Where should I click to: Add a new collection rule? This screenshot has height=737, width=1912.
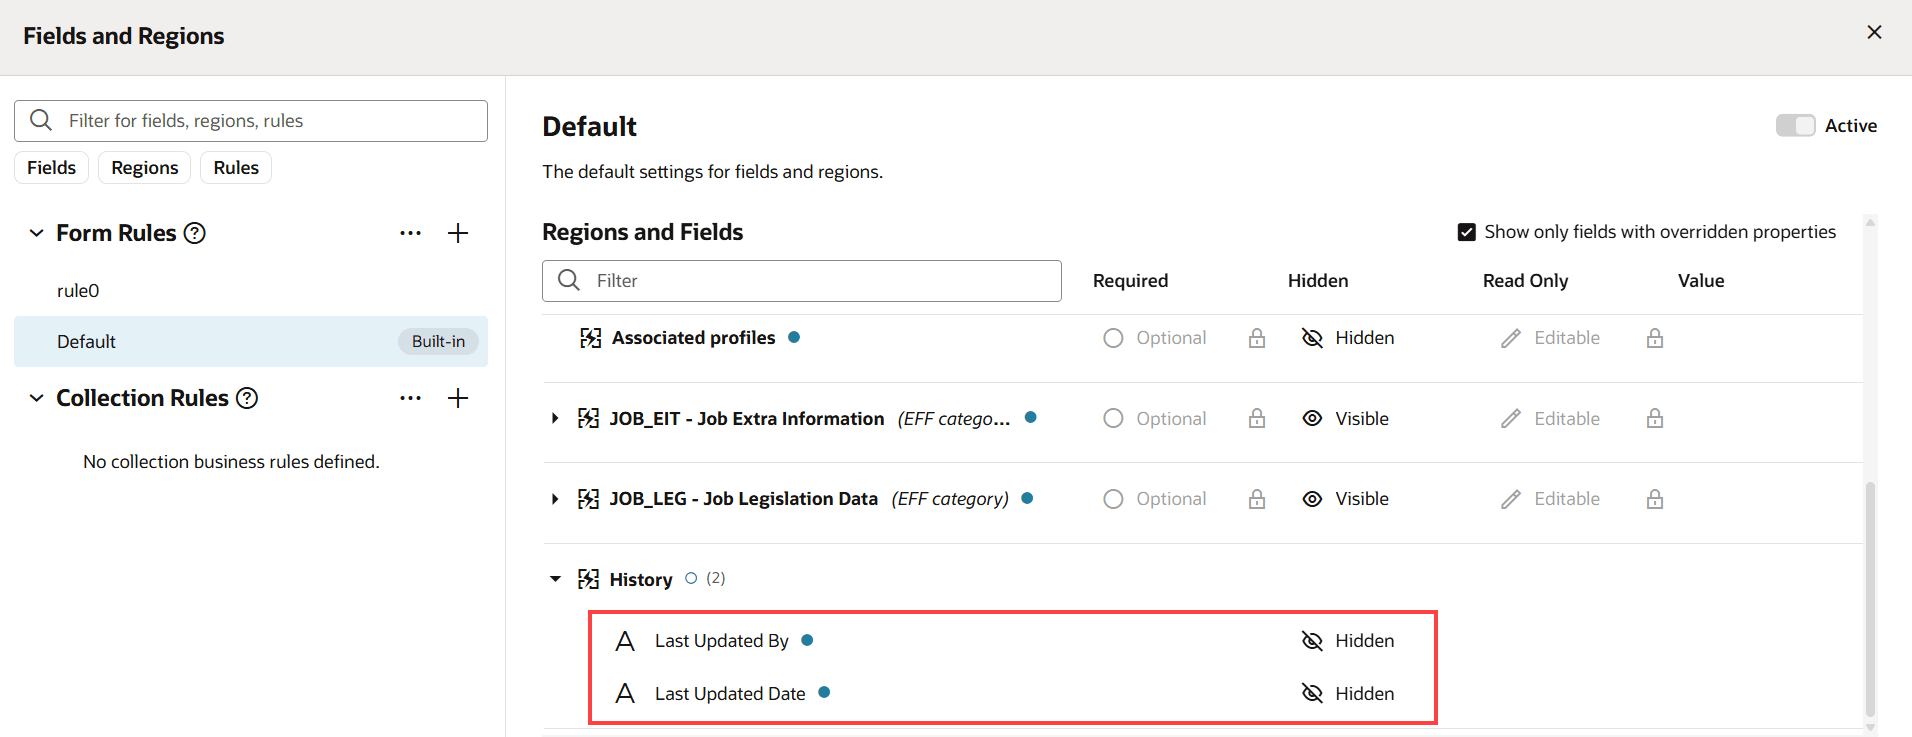coord(458,398)
